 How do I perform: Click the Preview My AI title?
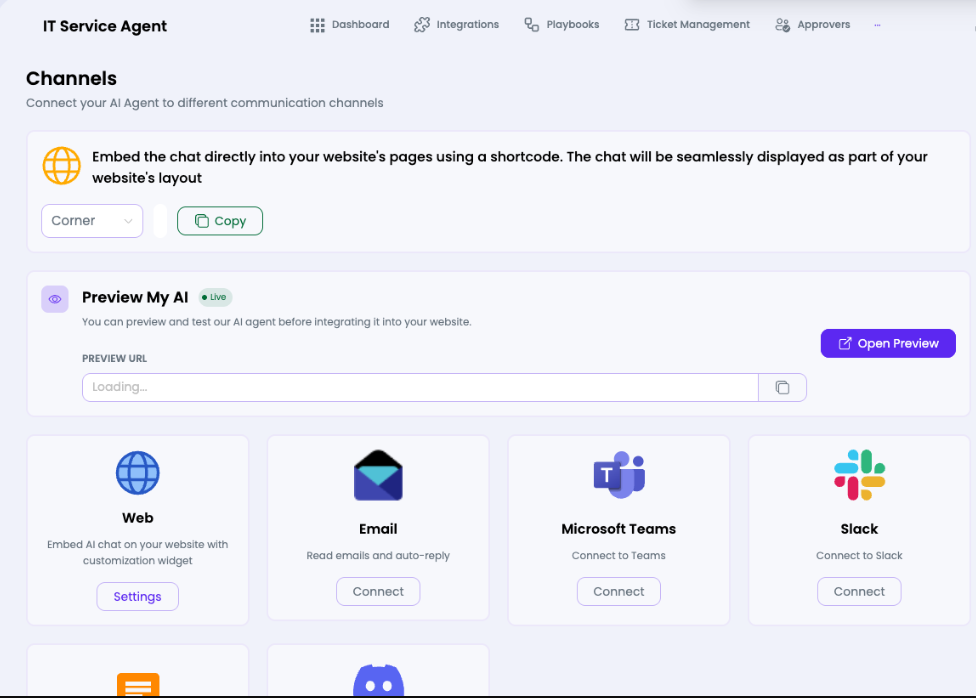tap(135, 298)
